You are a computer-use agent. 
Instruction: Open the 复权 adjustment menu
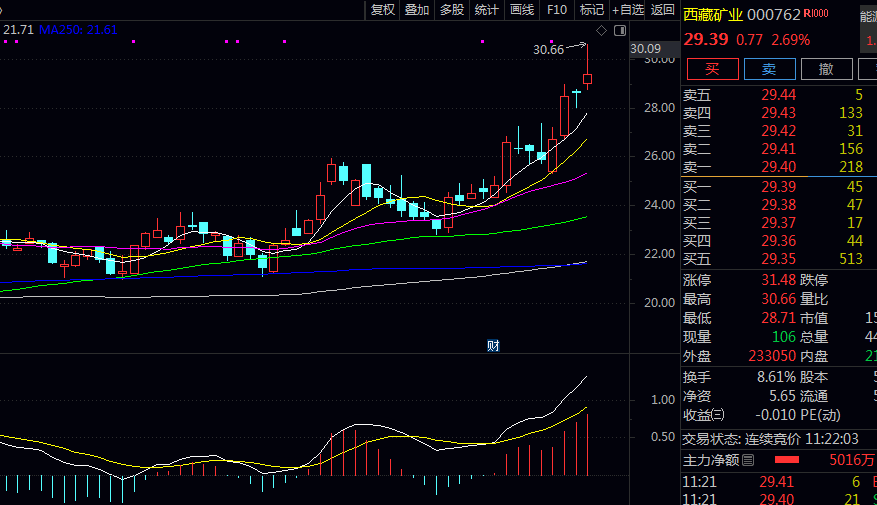pyautogui.click(x=383, y=10)
